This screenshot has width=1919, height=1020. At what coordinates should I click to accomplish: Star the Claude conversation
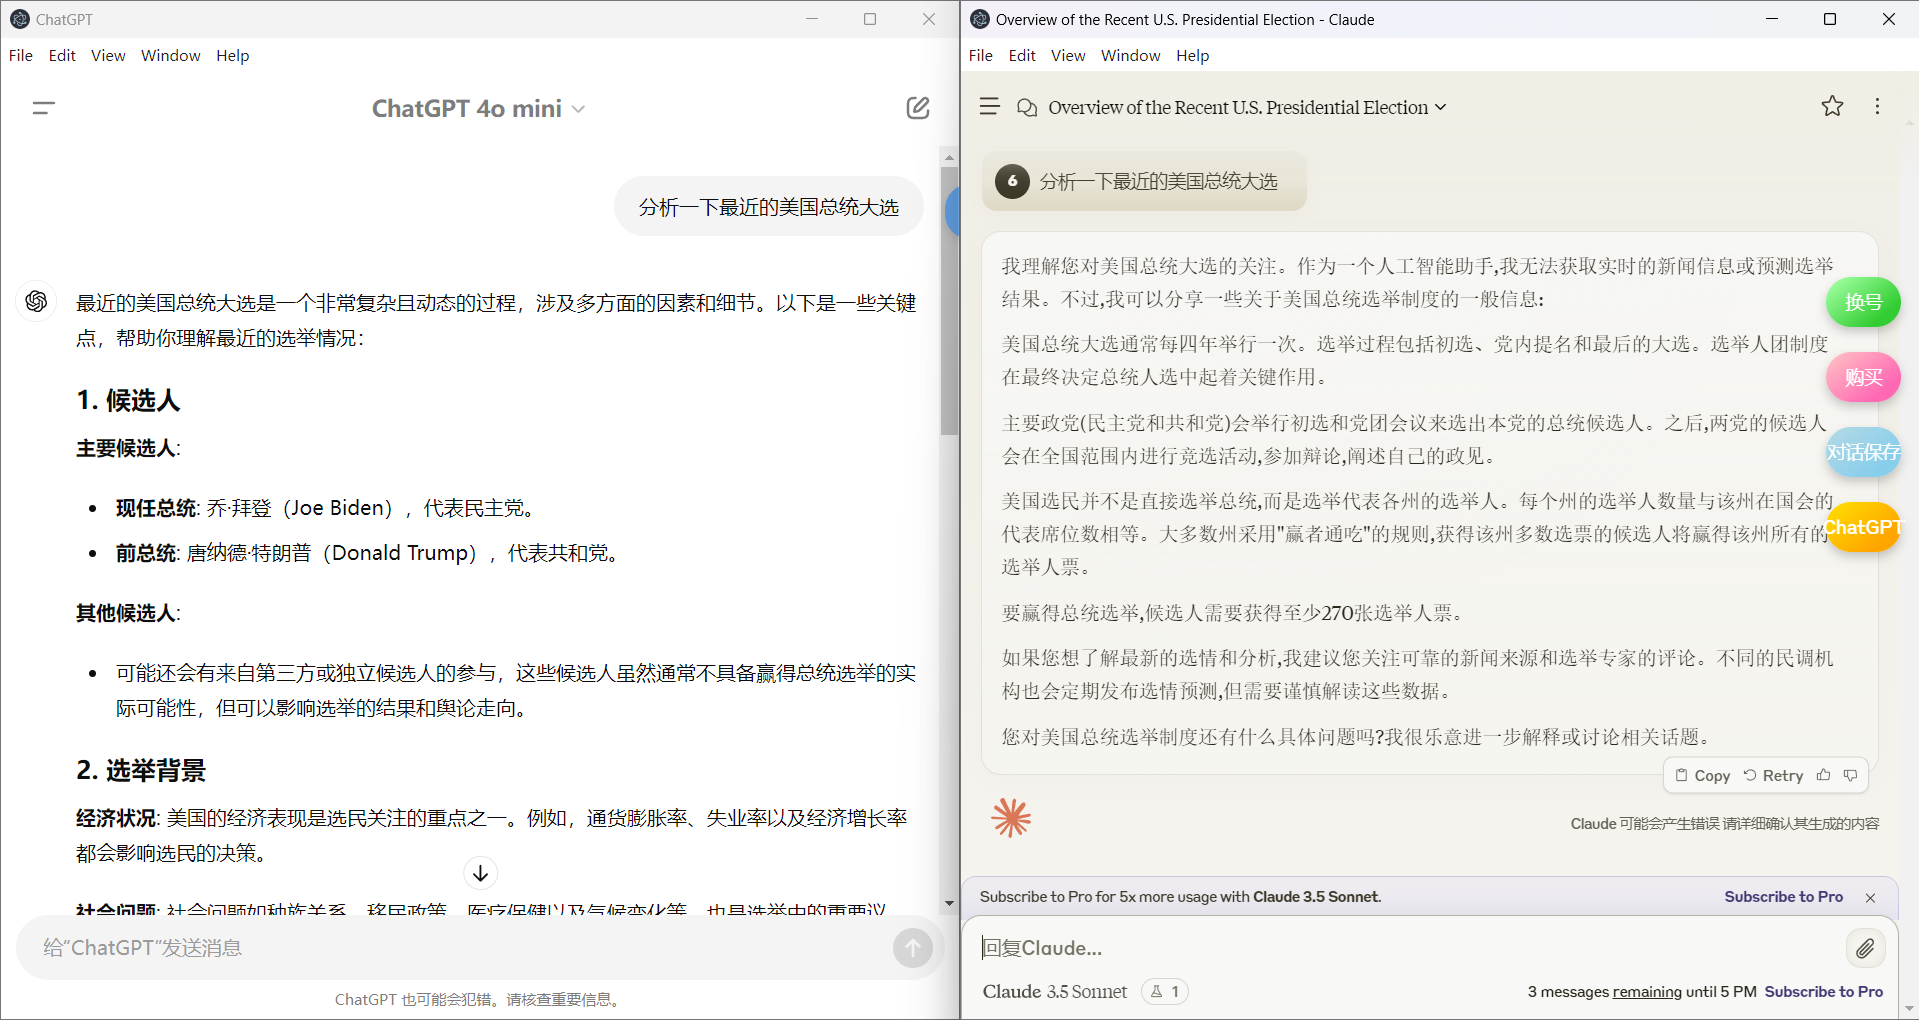click(x=1832, y=106)
